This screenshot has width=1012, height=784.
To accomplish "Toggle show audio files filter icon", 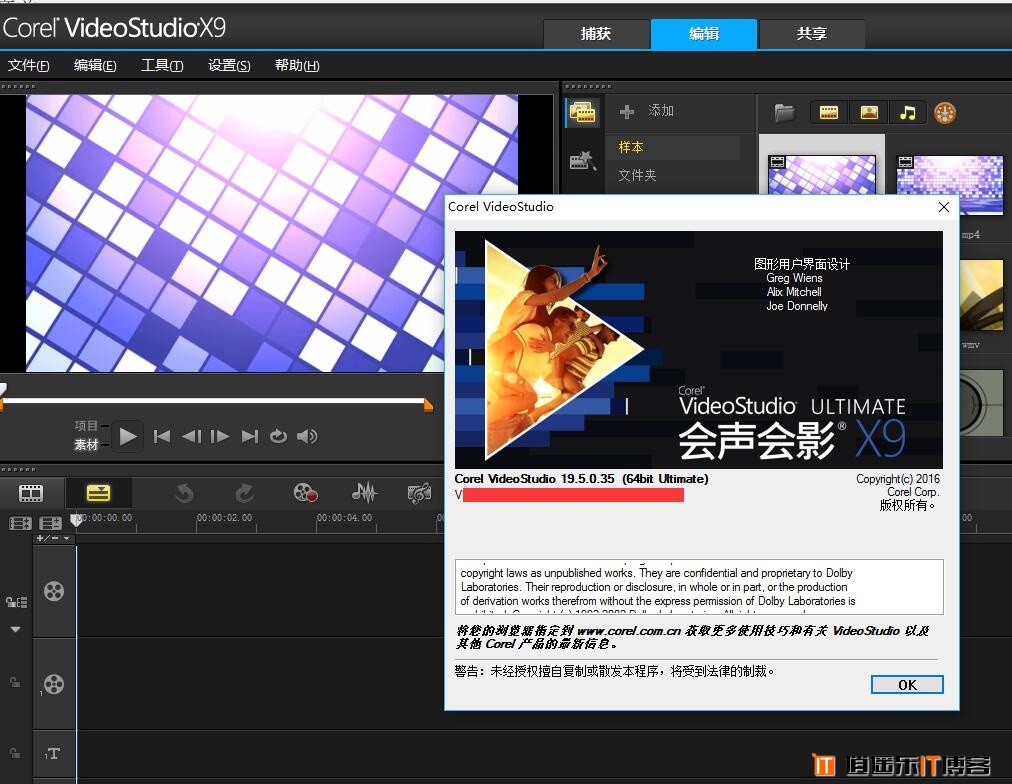I will (x=908, y=113).
